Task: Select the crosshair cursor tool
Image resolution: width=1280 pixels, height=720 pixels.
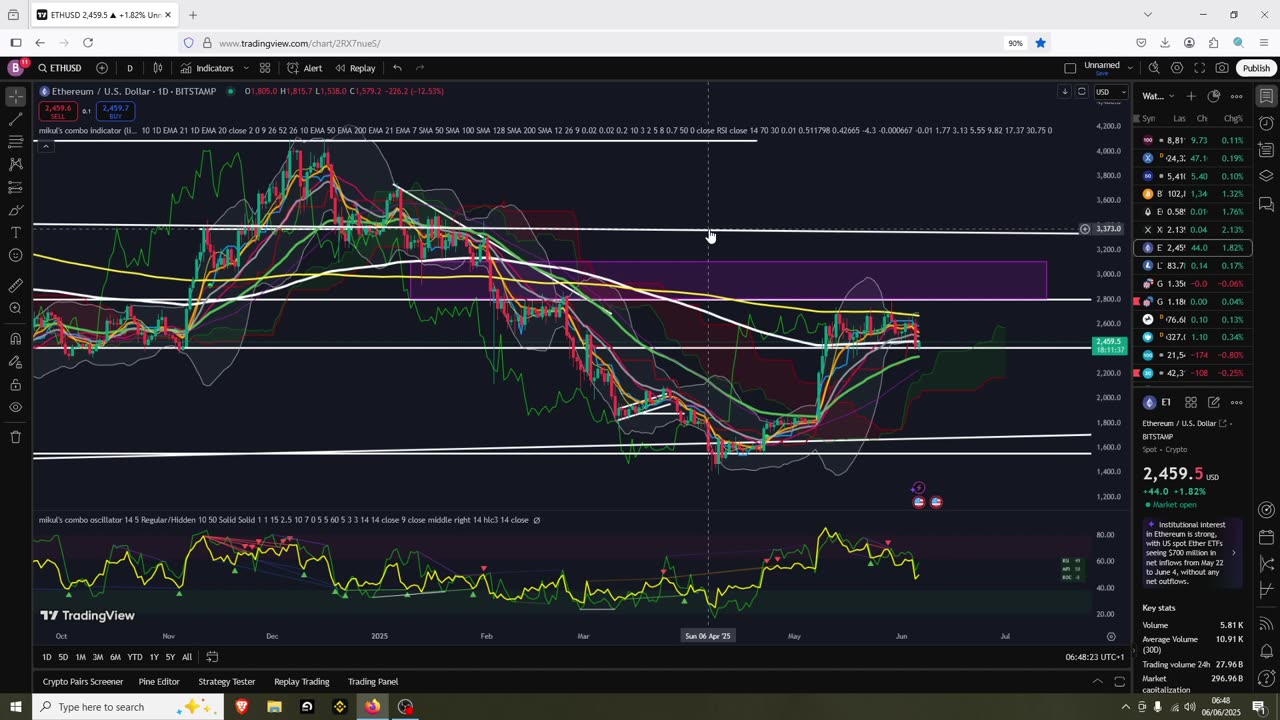Action: [15, 97]
